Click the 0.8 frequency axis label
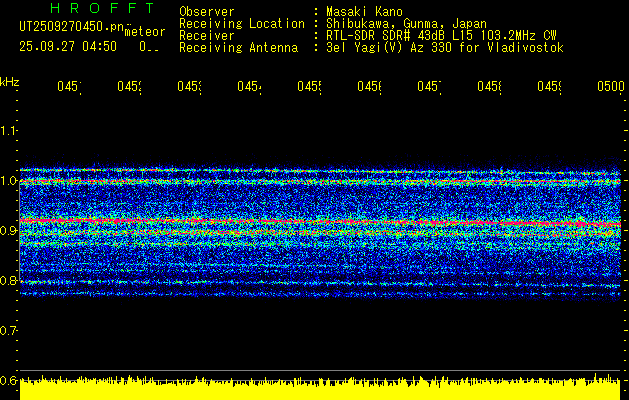The height and width of the screenshot is (400, 629). click(x=8, y=280)
